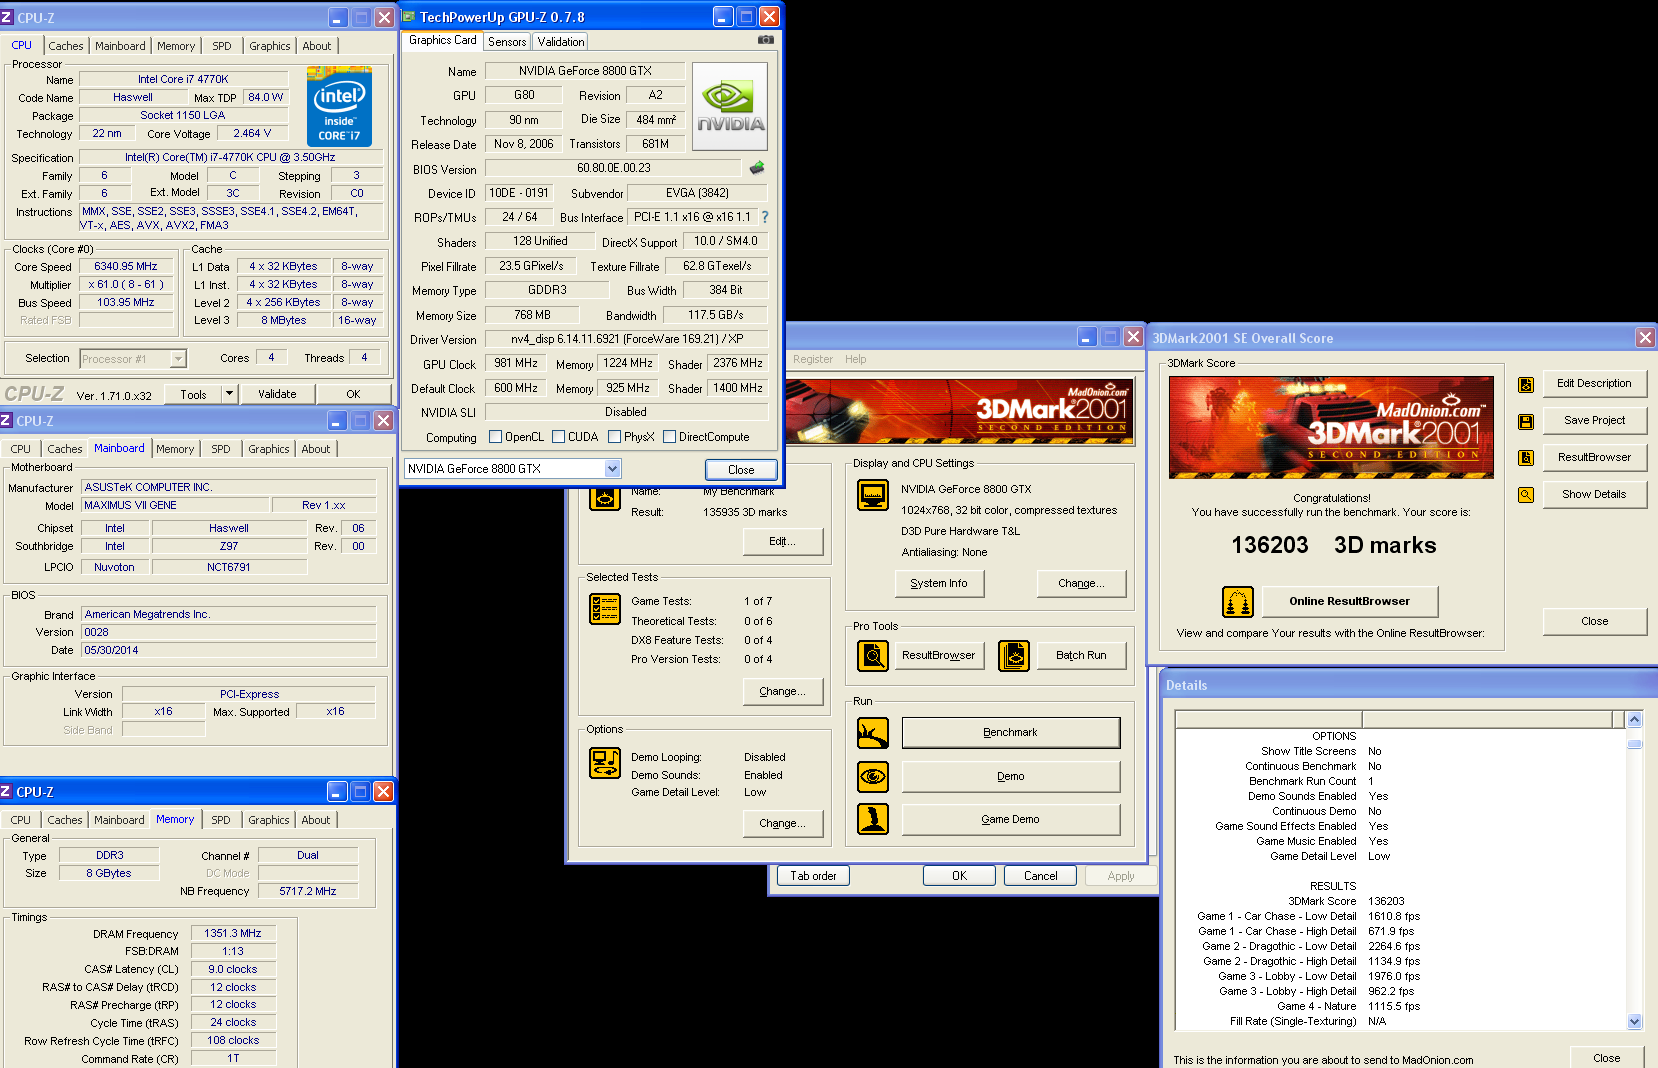The width and height of the screenshot is (1658, 1068).
Task: Click the Edit Description icon in score window
Action: [1526, 384]
